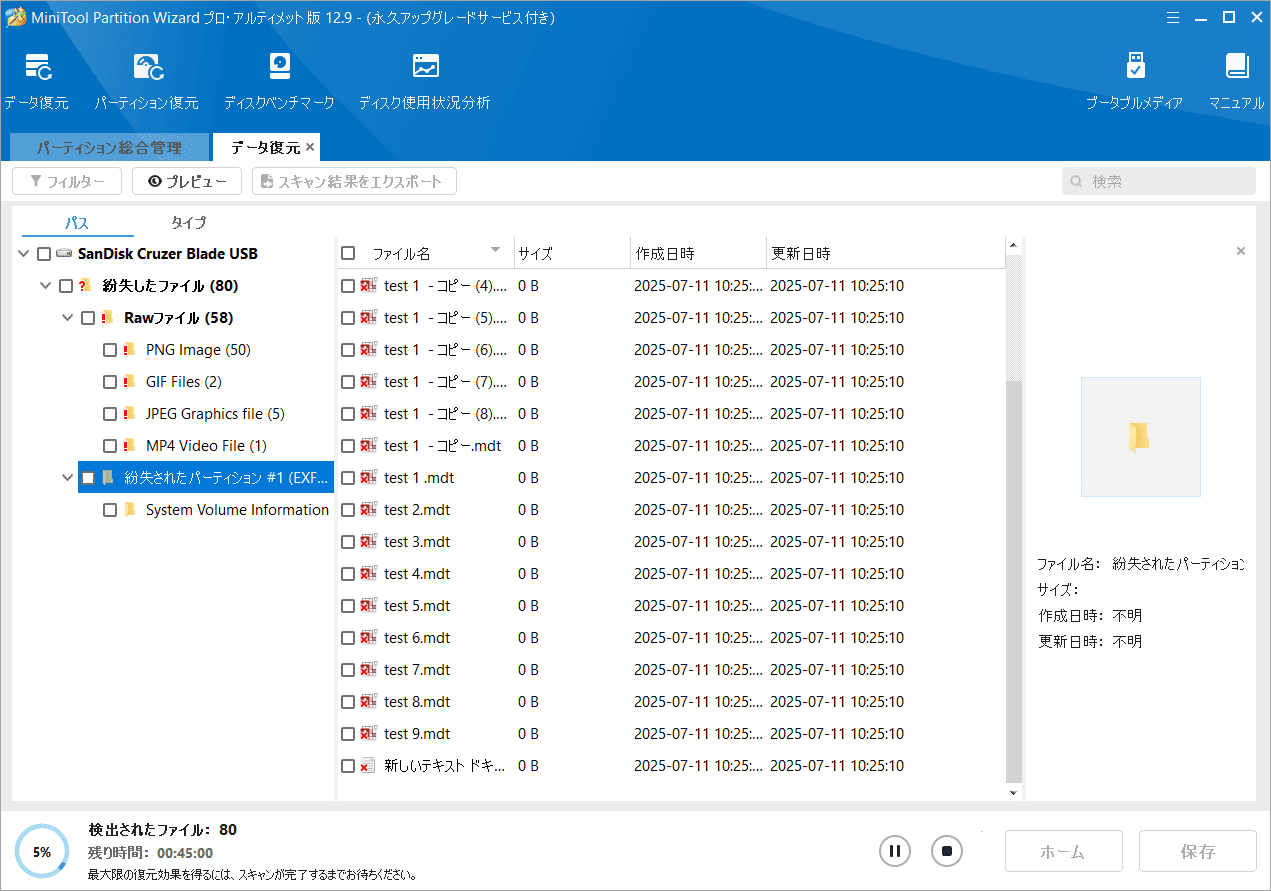The height and width of the screenshot is (891, 1271).
Task: Click the JPEG Graphics file folder icon
Action: point(129,414)
